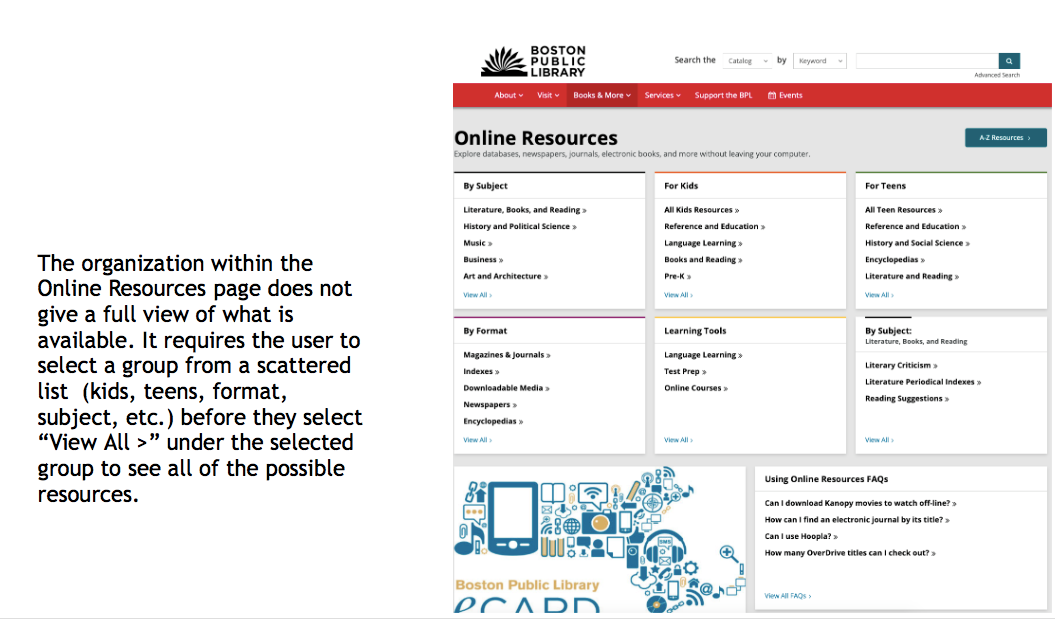Click the Boston Public Library logo
Viewport: 1055px width, 619px height.
tap(534, 61)
